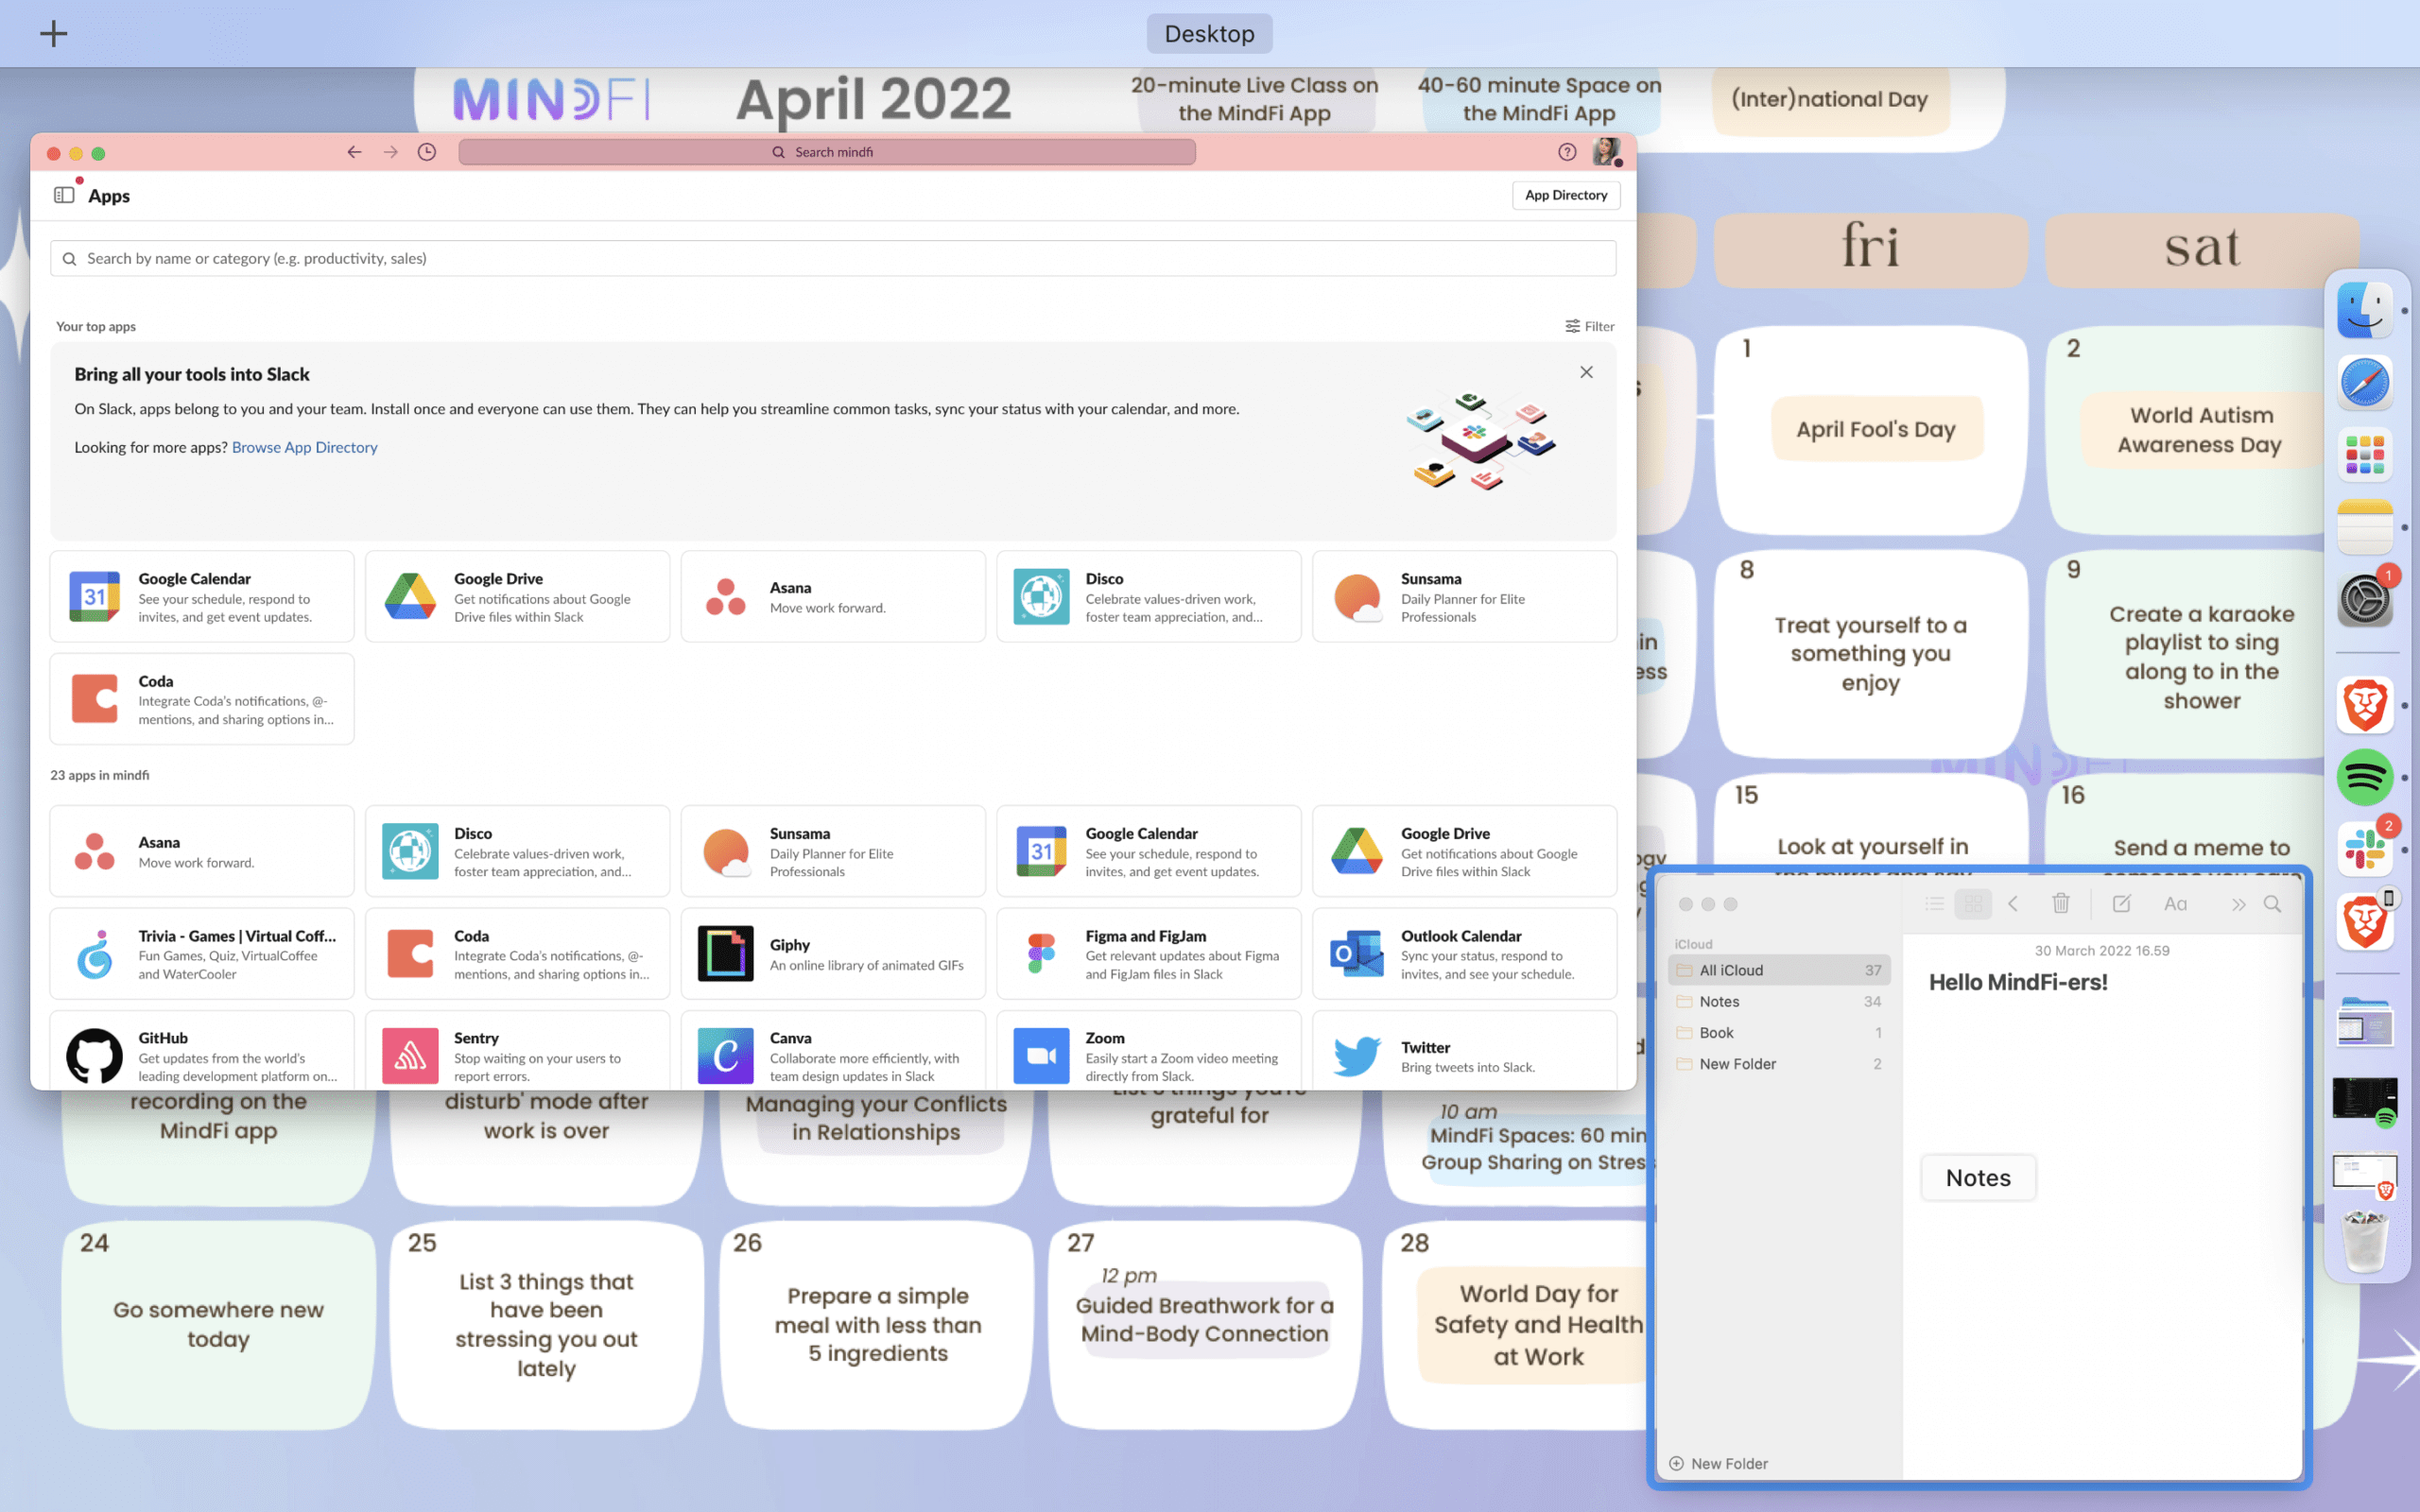Open Launchpad from the Dock
The image size is (2420, 1512).
[x=2364, y=455]
